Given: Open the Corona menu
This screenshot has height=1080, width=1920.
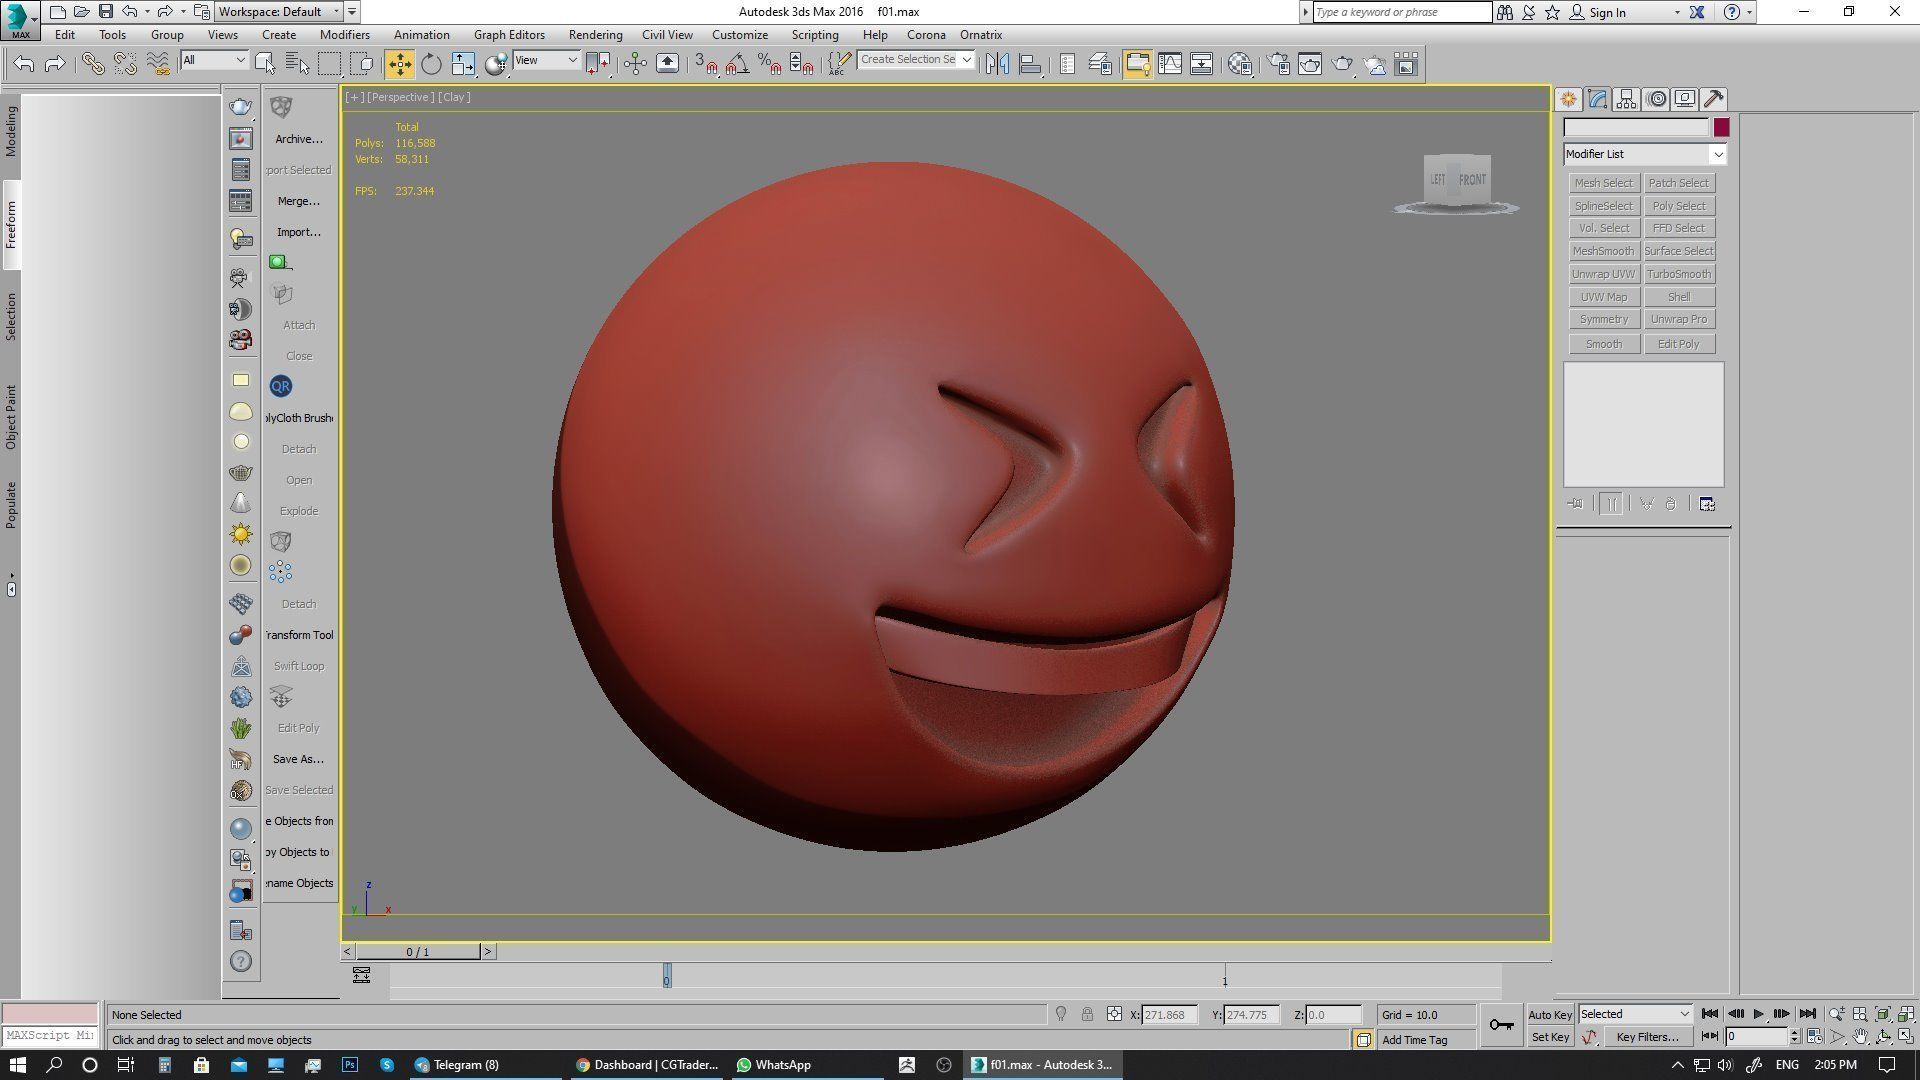Looking at the screenshot, I should pos(926,35).
